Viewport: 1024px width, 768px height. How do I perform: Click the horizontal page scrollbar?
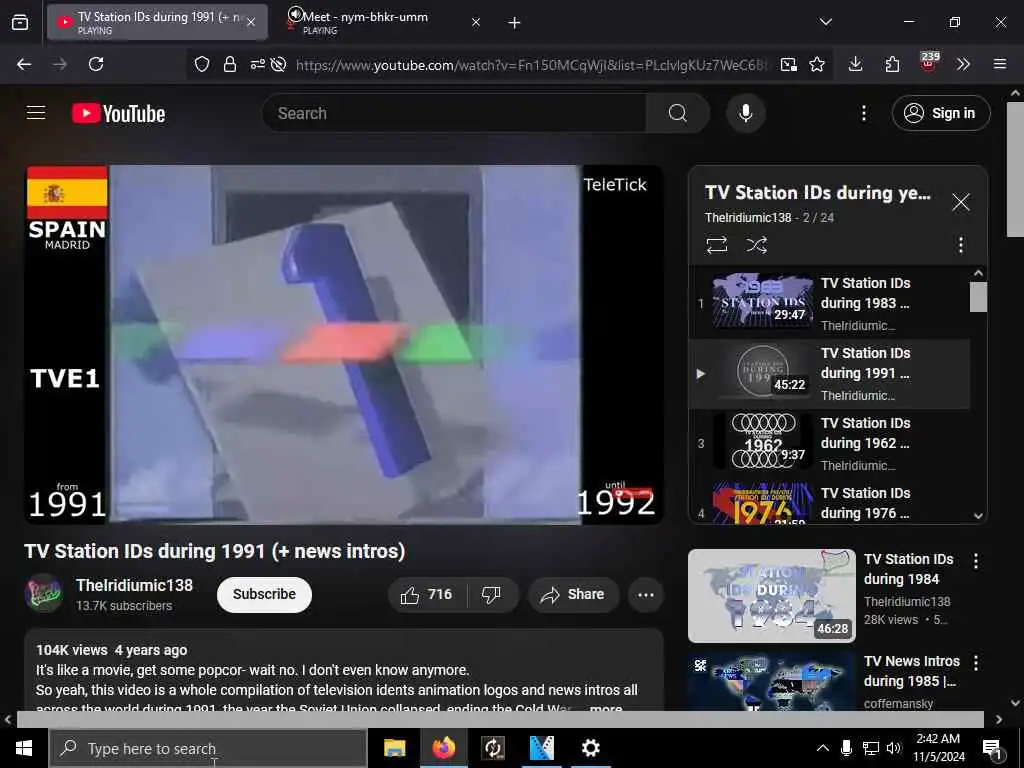point(501,719)
